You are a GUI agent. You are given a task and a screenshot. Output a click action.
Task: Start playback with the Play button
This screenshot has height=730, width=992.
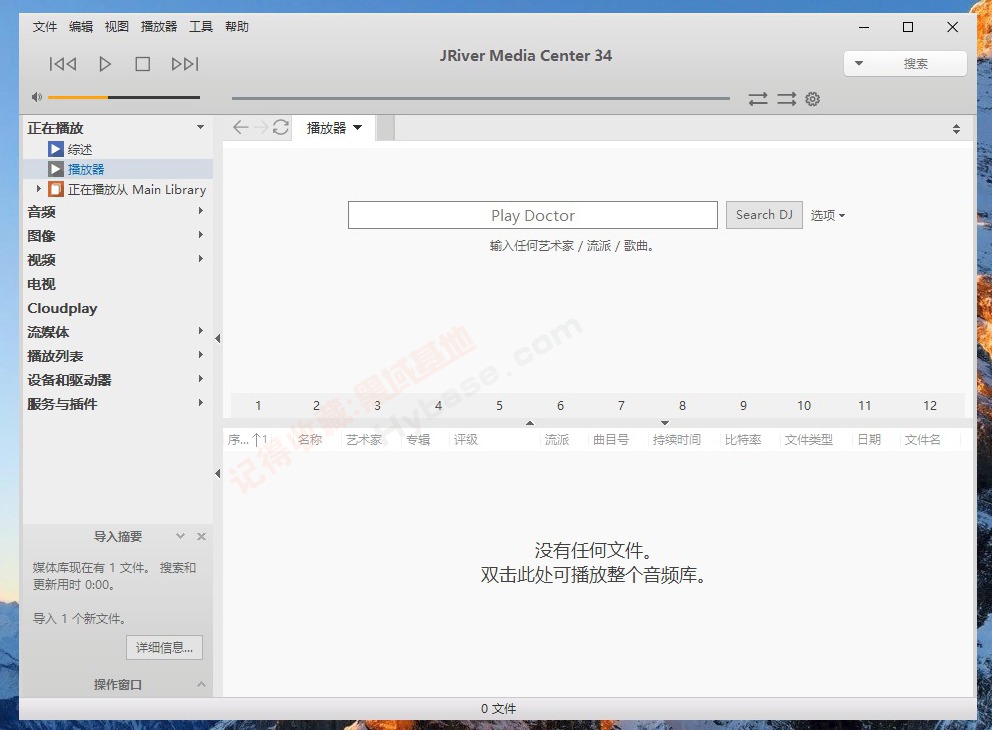click(105, 64)
